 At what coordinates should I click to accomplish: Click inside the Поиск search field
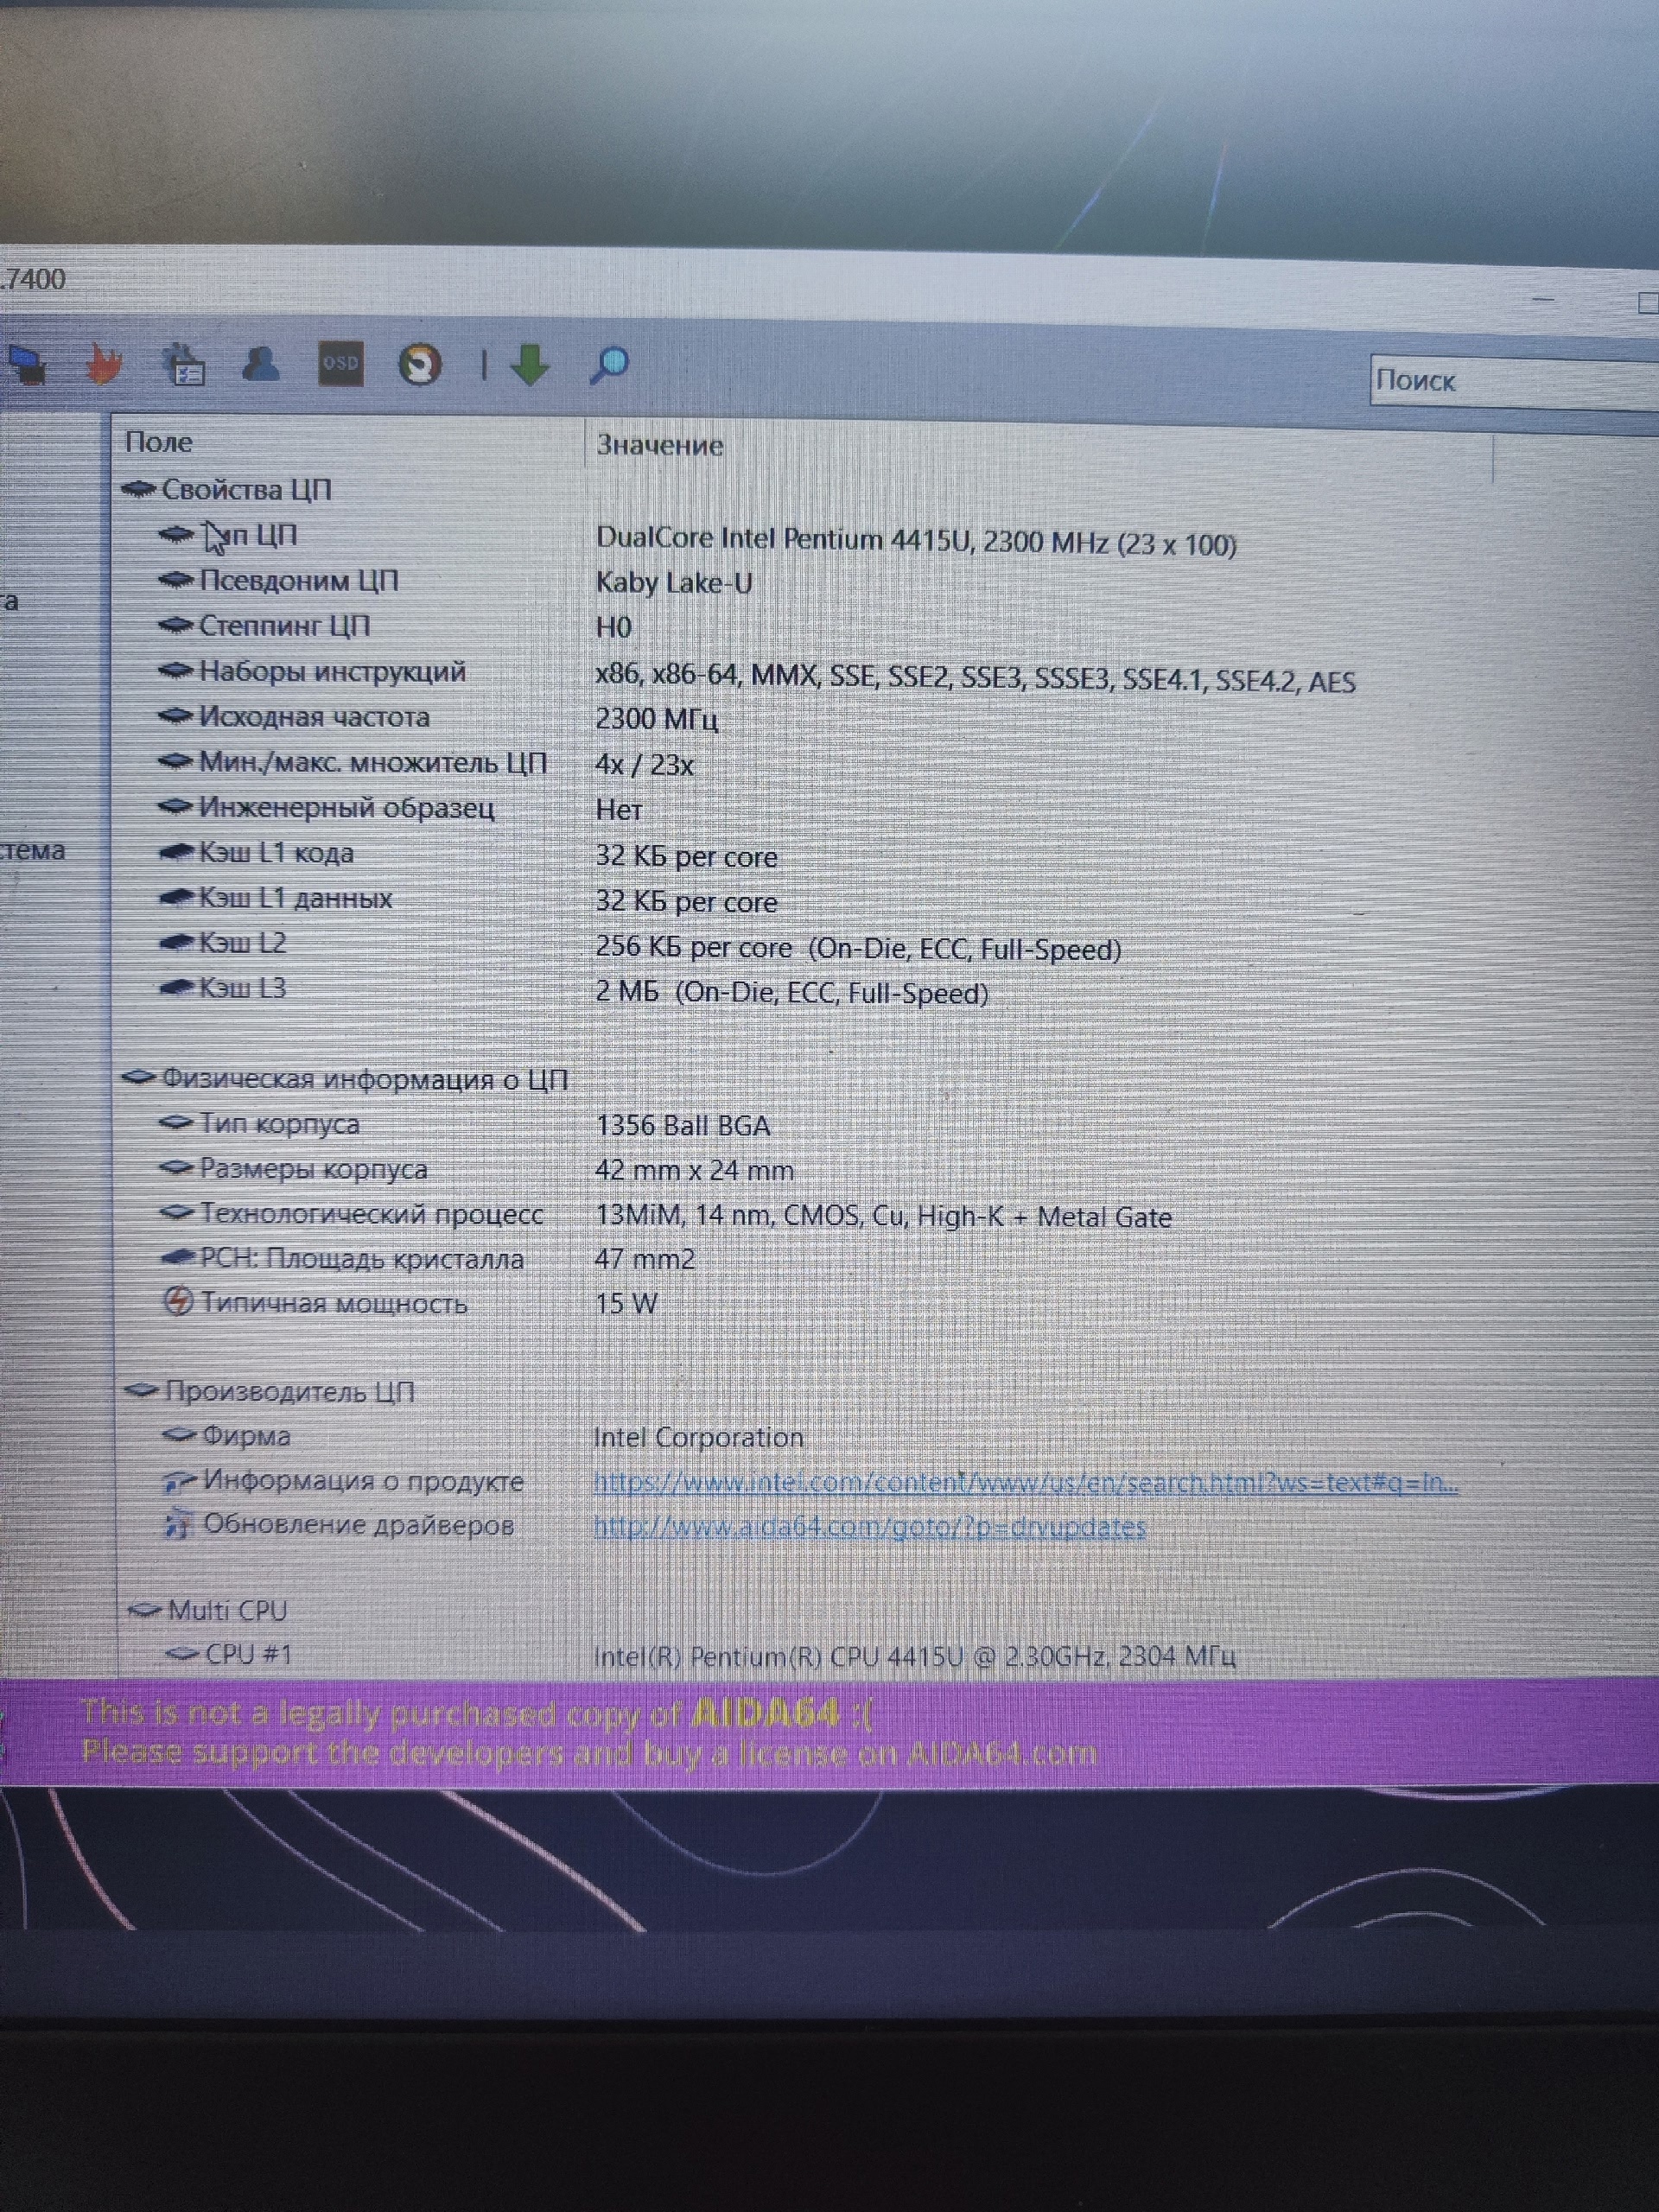[1514, 381]
